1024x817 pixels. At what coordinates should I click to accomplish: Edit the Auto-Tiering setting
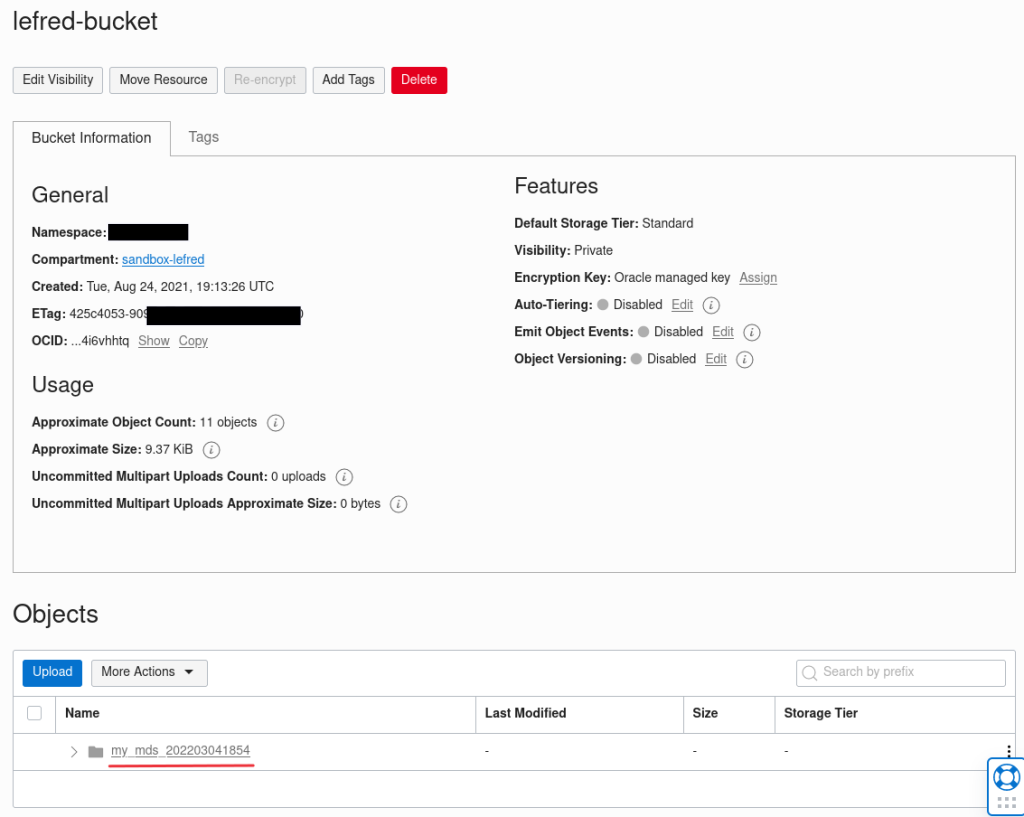point(682,305)
